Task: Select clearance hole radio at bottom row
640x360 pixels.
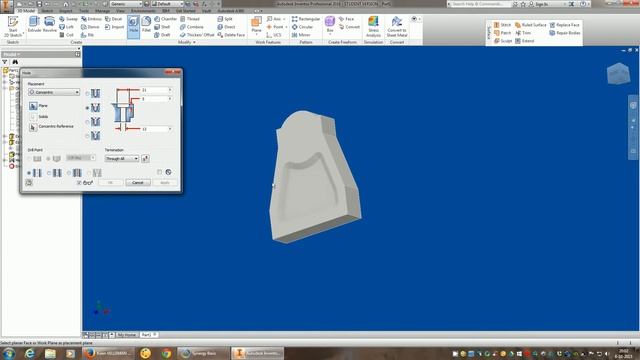Action: point(49,173)
